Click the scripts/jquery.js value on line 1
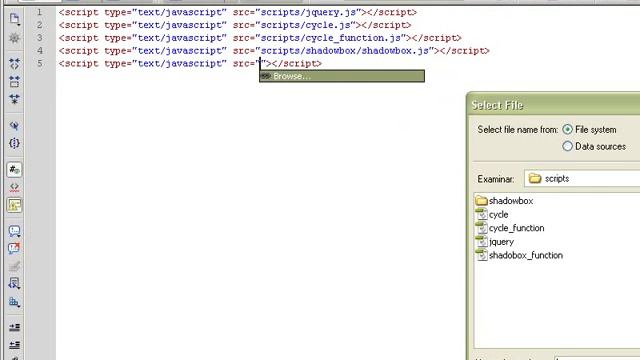 click(x=308, y=12)
